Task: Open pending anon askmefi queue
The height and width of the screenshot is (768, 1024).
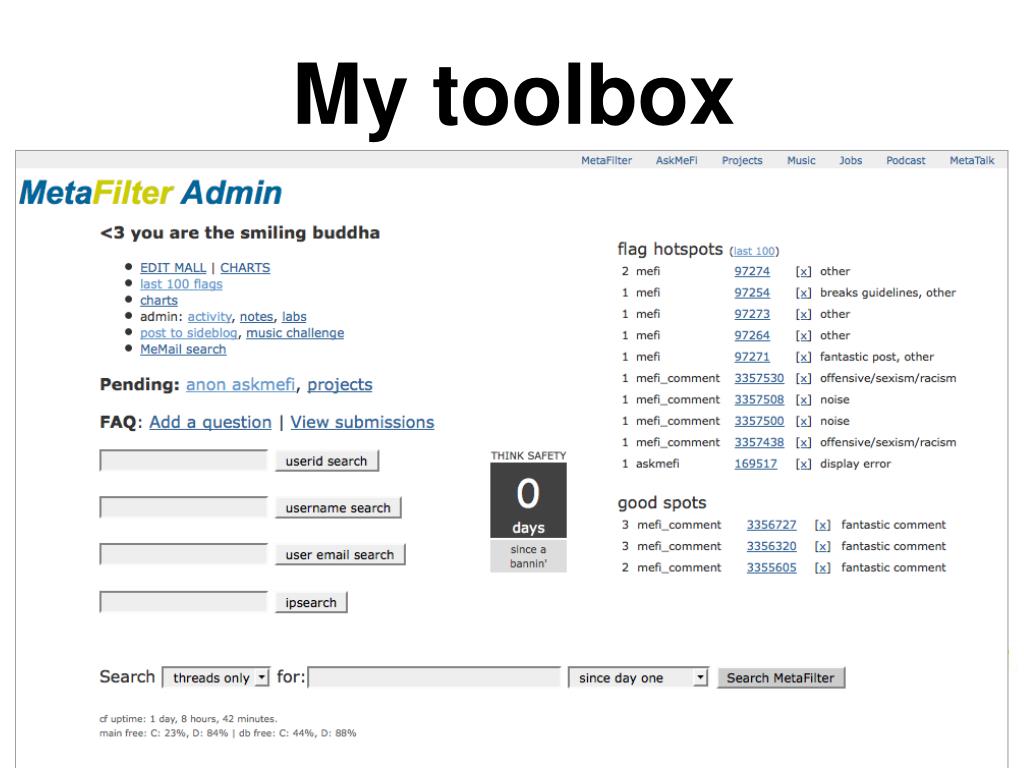Action: [240, 385]
